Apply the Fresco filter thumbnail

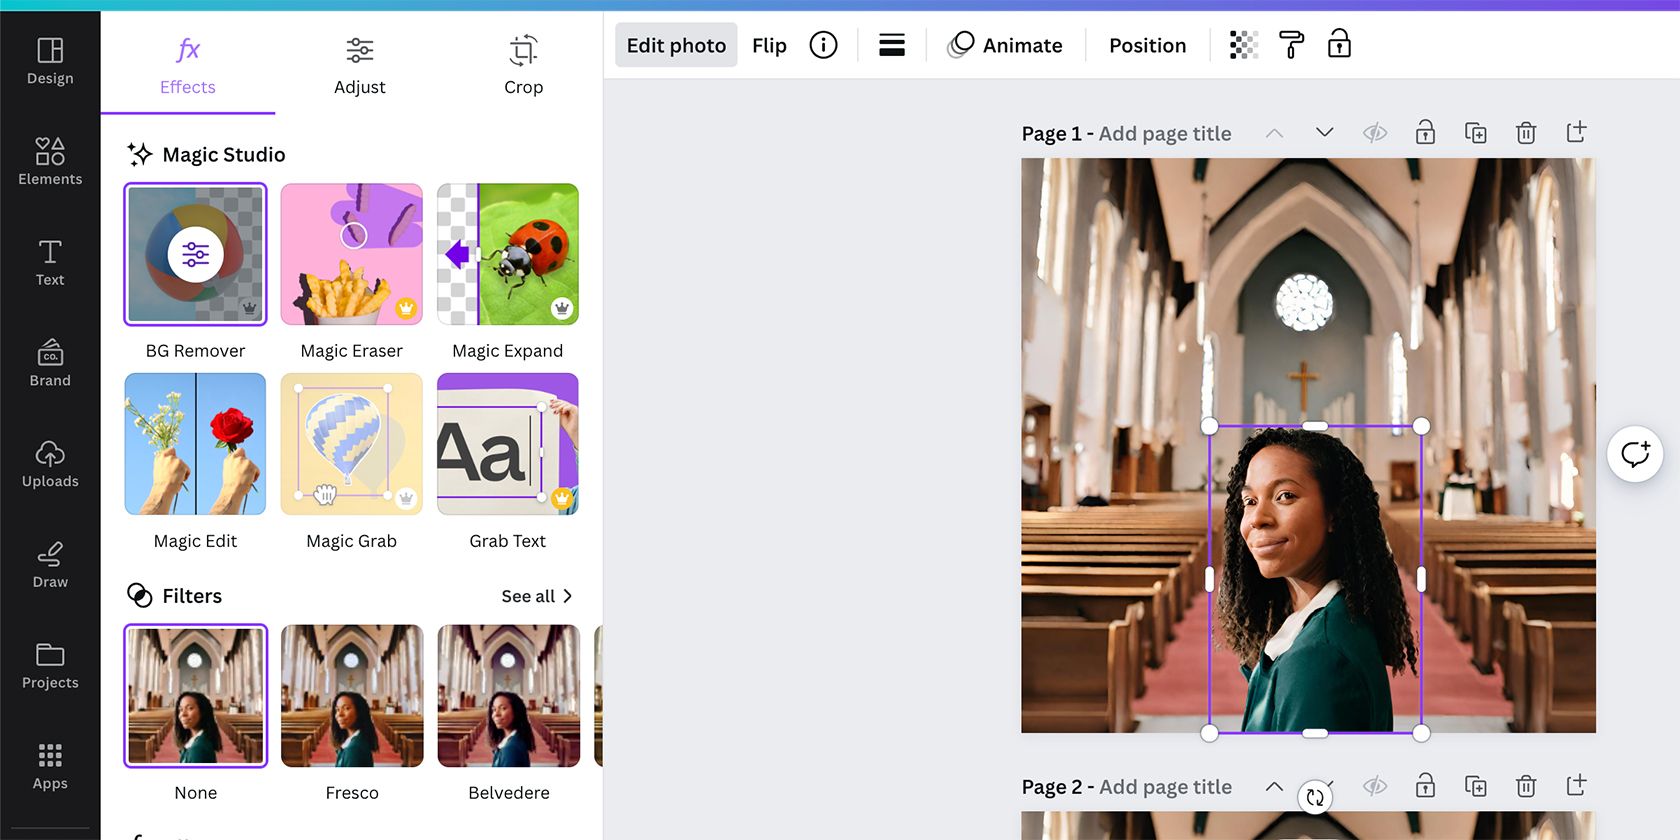pyautogui.click(x=352, y=696)
